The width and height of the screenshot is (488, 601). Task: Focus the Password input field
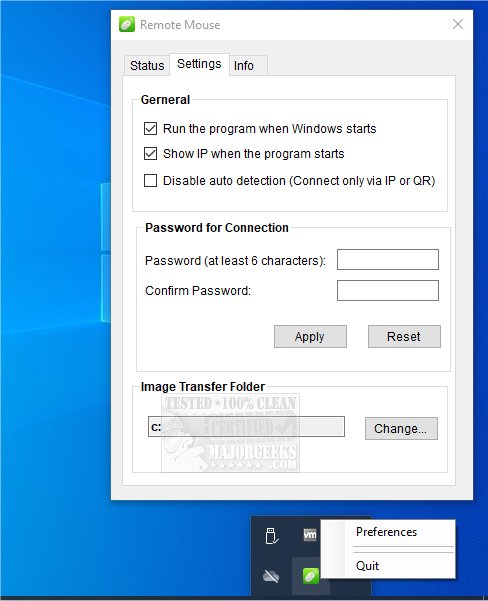coord(388,259)
